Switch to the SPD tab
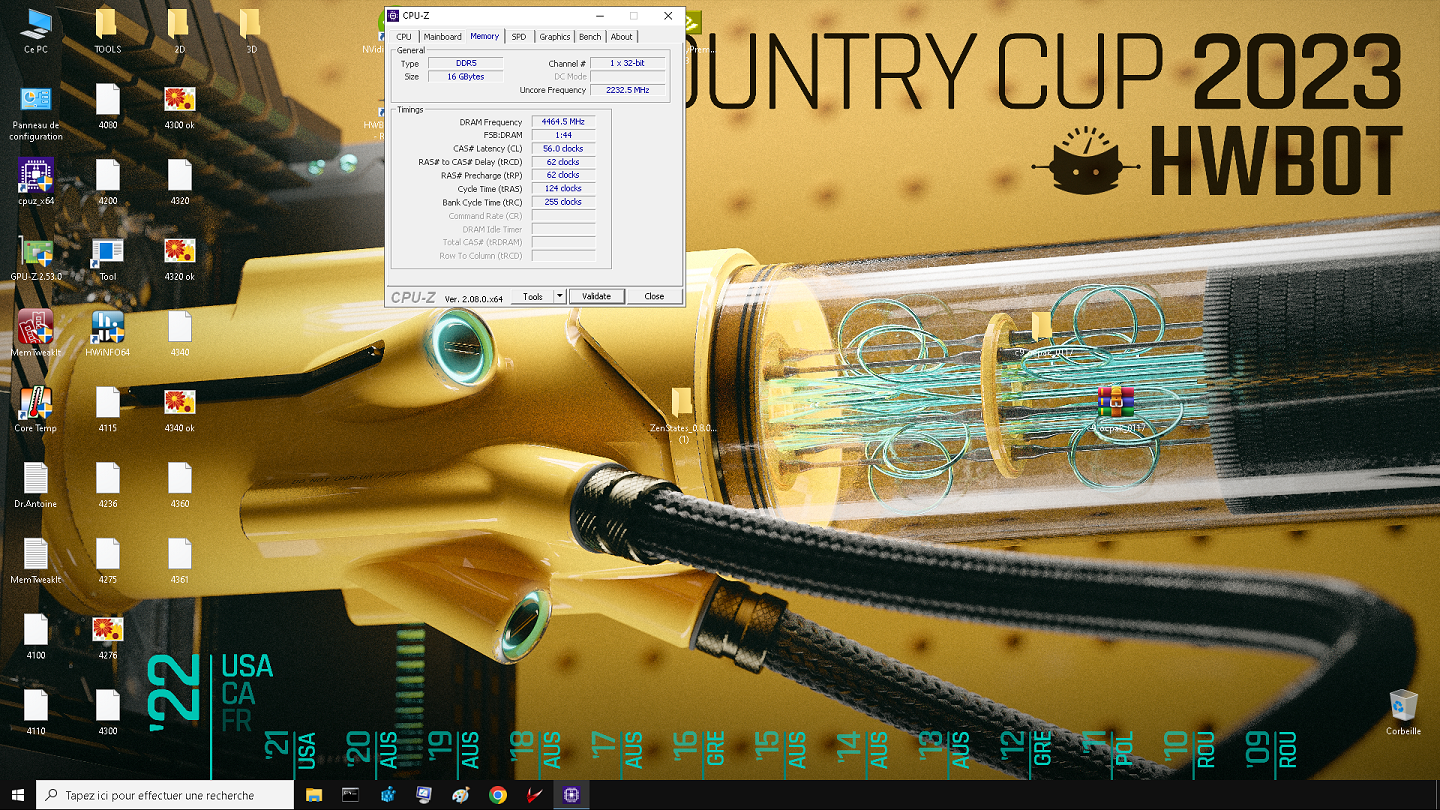 pyautogui.click(x=519, y=37)
